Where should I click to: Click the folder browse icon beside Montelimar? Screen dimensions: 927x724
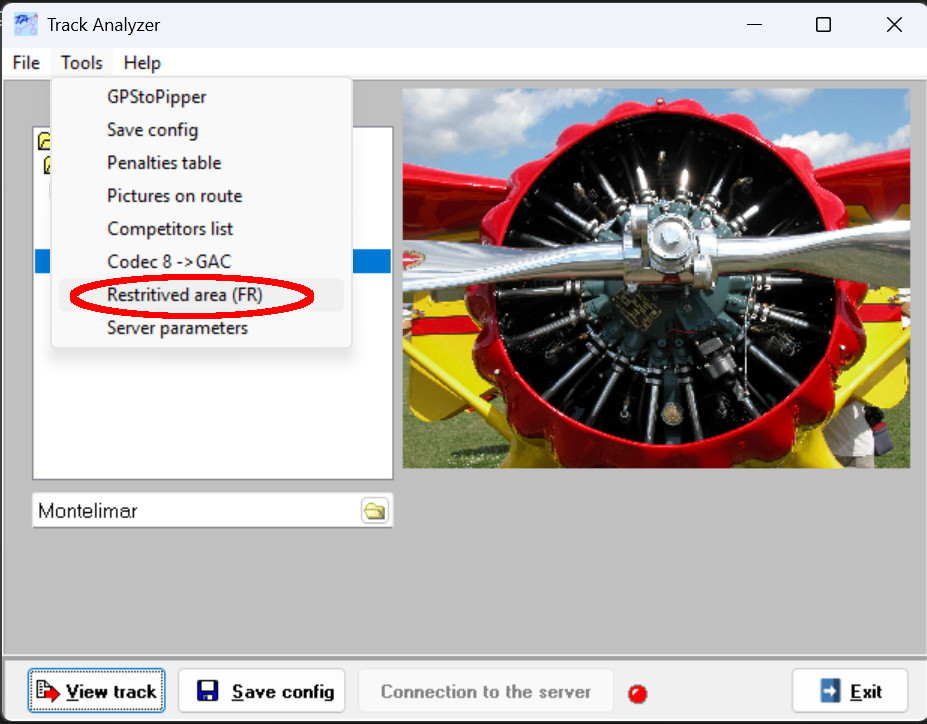click(374, 511)
